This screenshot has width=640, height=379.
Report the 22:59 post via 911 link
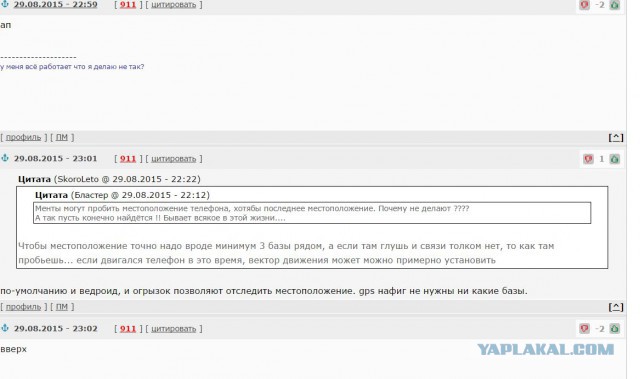(128, 4)
